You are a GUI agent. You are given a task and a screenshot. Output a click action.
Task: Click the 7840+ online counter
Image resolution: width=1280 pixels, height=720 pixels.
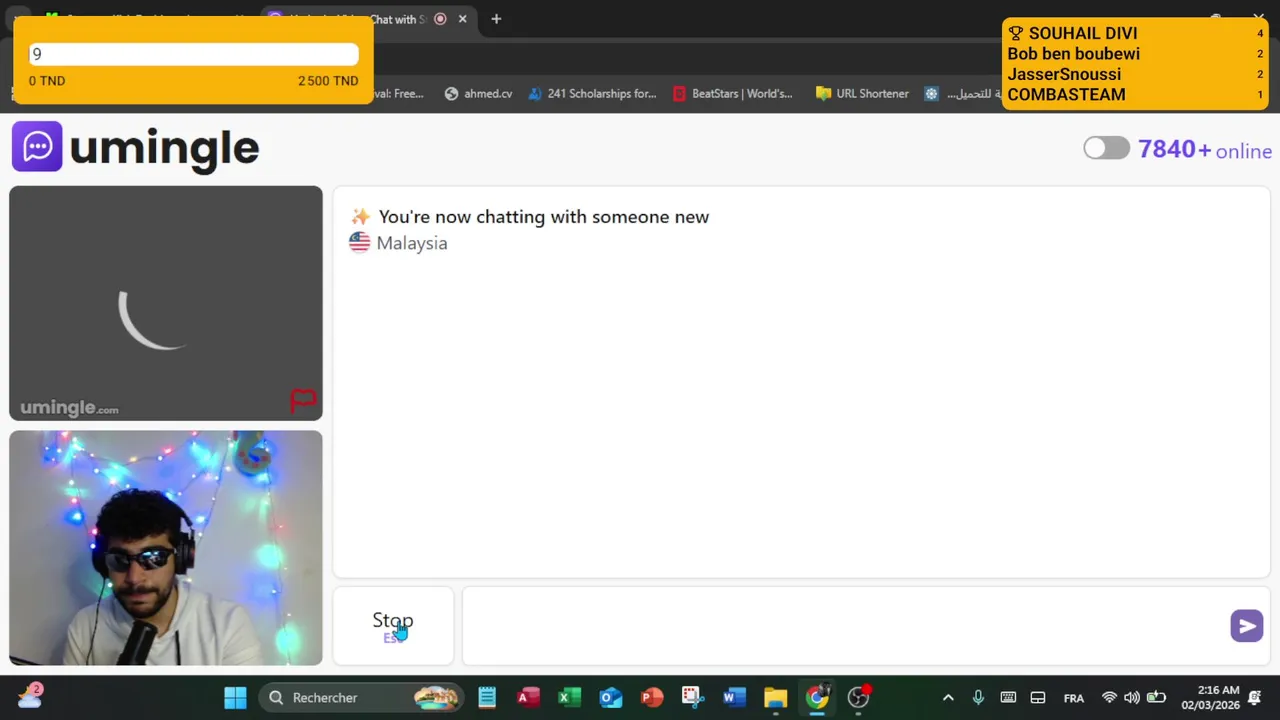tap(1205, 149)
